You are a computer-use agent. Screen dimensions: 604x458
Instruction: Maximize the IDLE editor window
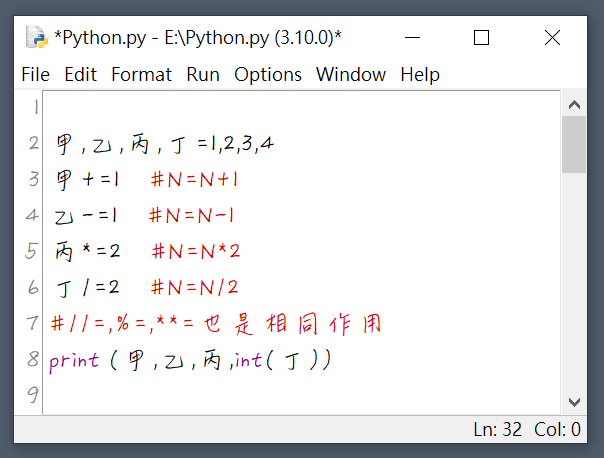pos(481,38)
